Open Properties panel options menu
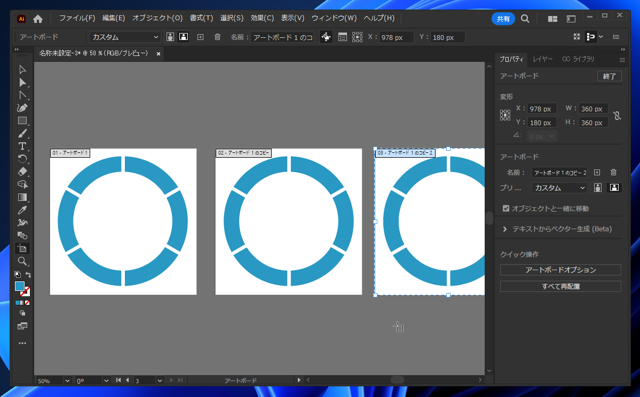 tap(622, 60)
